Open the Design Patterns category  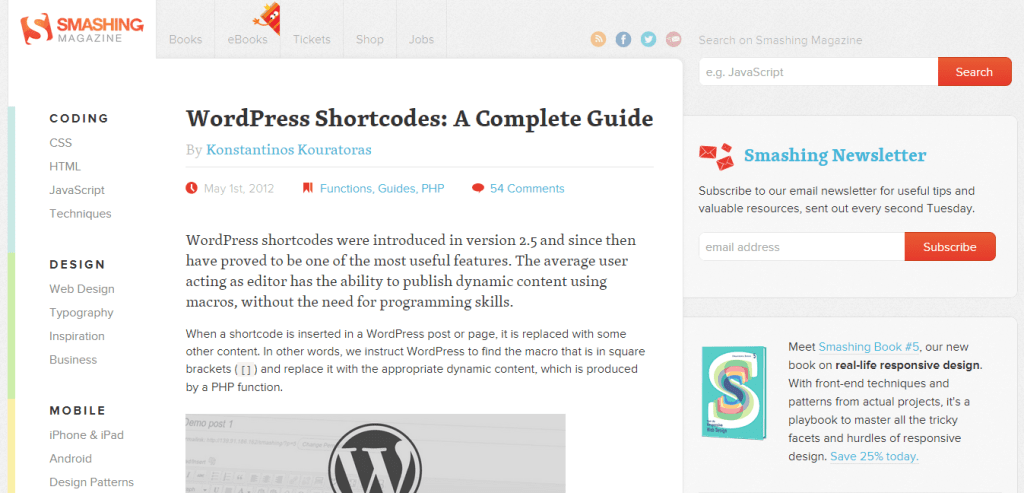(91, 482)
